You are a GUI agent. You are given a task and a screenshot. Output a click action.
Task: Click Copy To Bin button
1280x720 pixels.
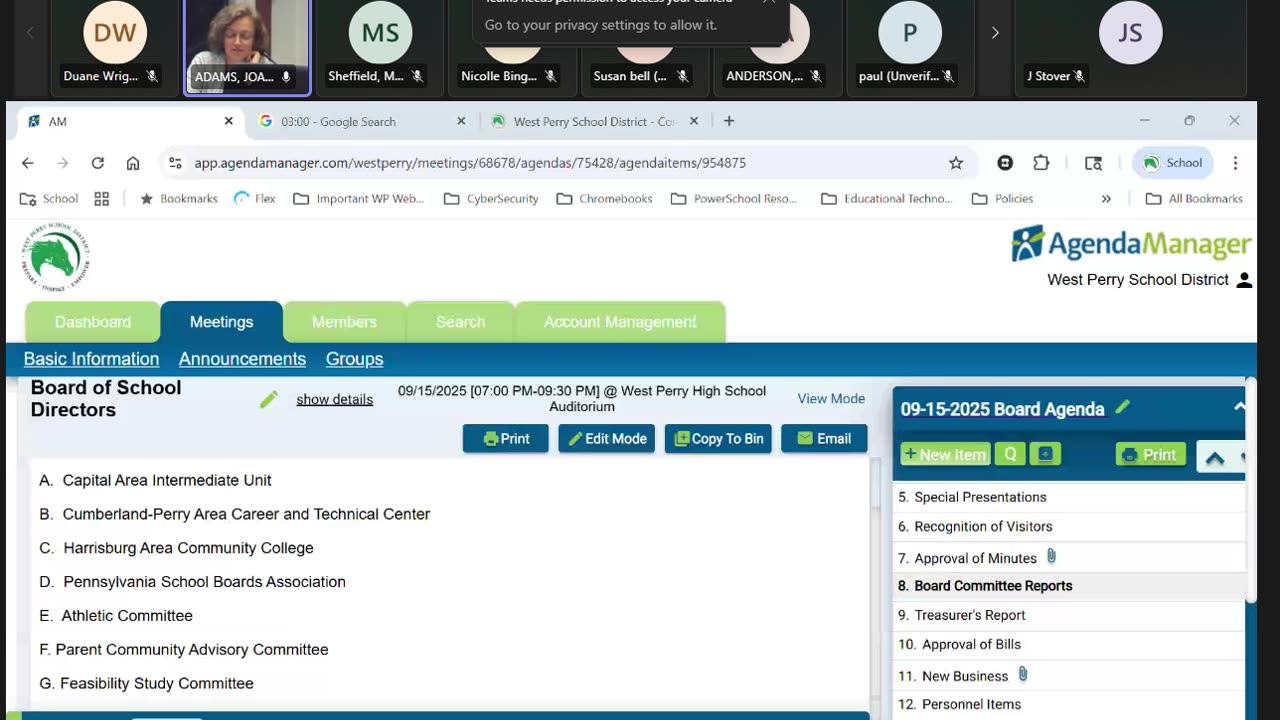click(x=719, y=439)
